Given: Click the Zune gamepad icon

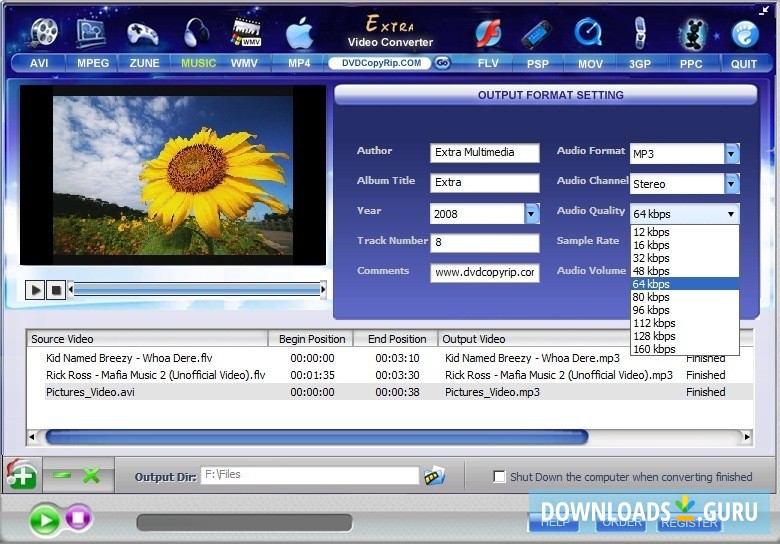Looking at the screenshot, I should (x=143, y=34).
